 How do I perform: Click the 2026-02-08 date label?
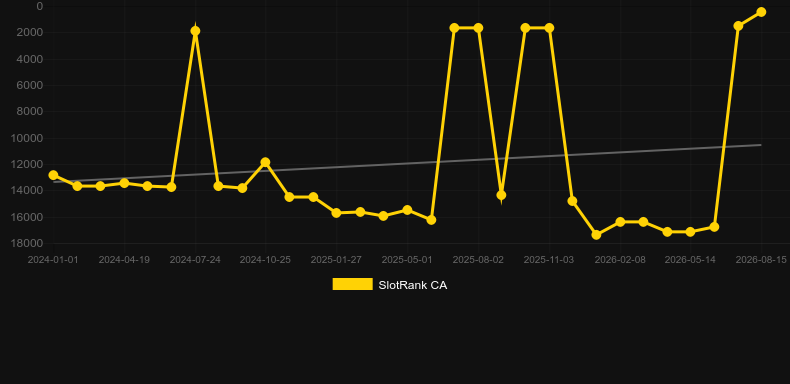(x=620, y=260)
